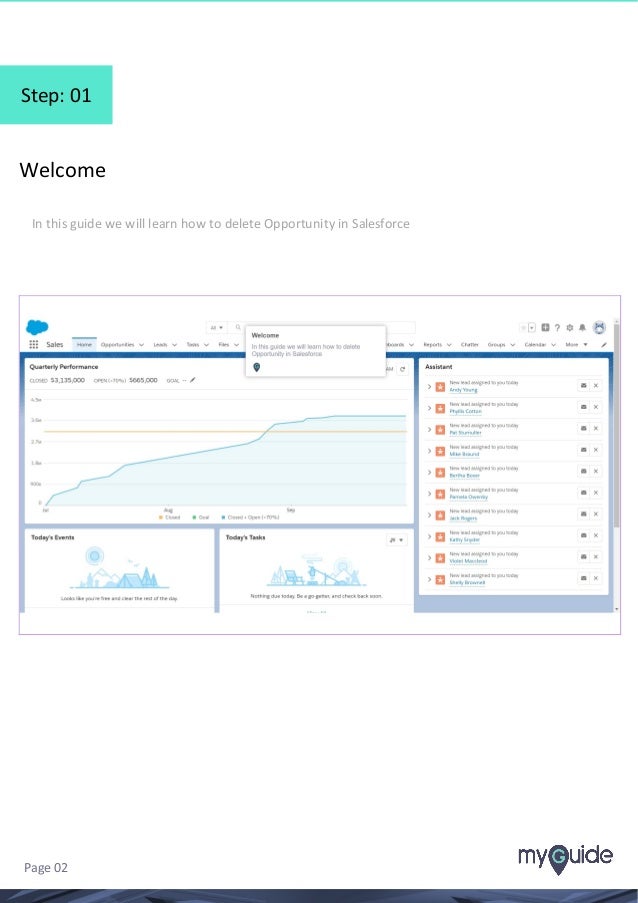Open the Tasks tab dropdown arrow

(206, 345)
